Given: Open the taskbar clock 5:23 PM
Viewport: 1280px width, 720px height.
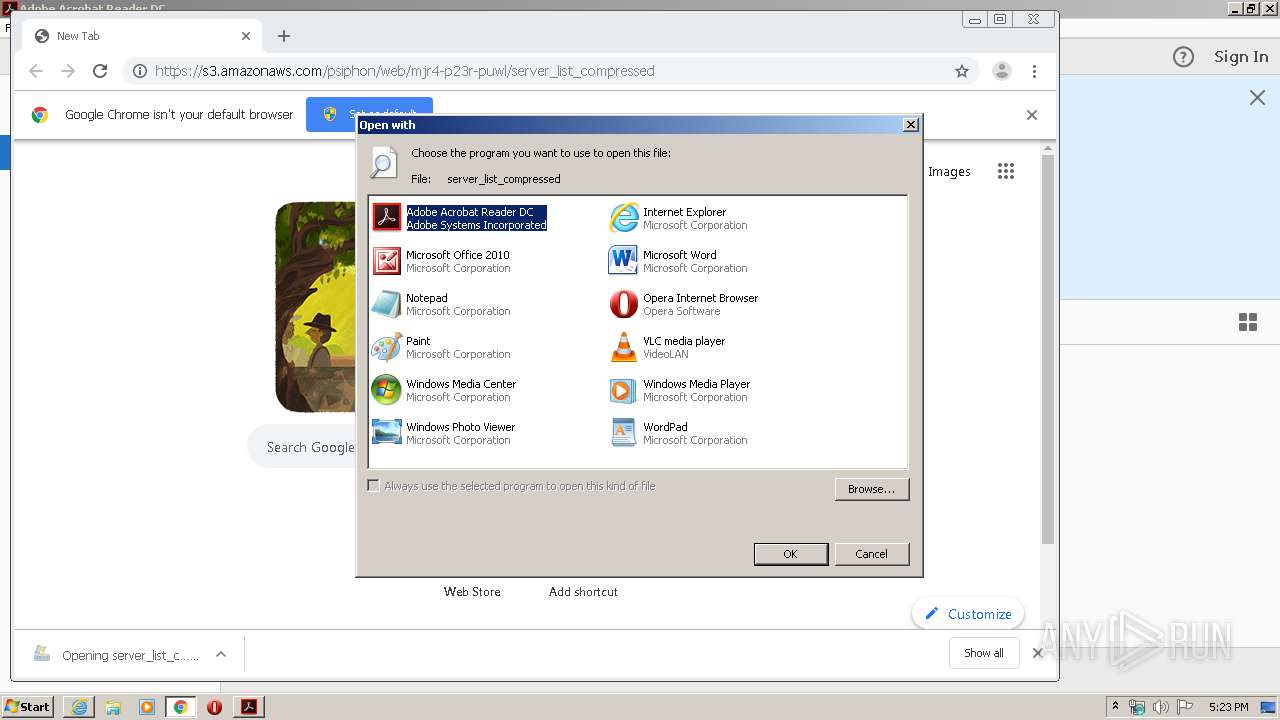Looking at the screenshot, I should point(1228,707).
